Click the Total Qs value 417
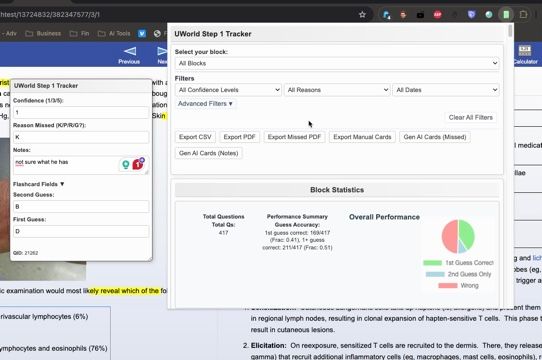This screenshot has width=542, height=360. point(223,233)
